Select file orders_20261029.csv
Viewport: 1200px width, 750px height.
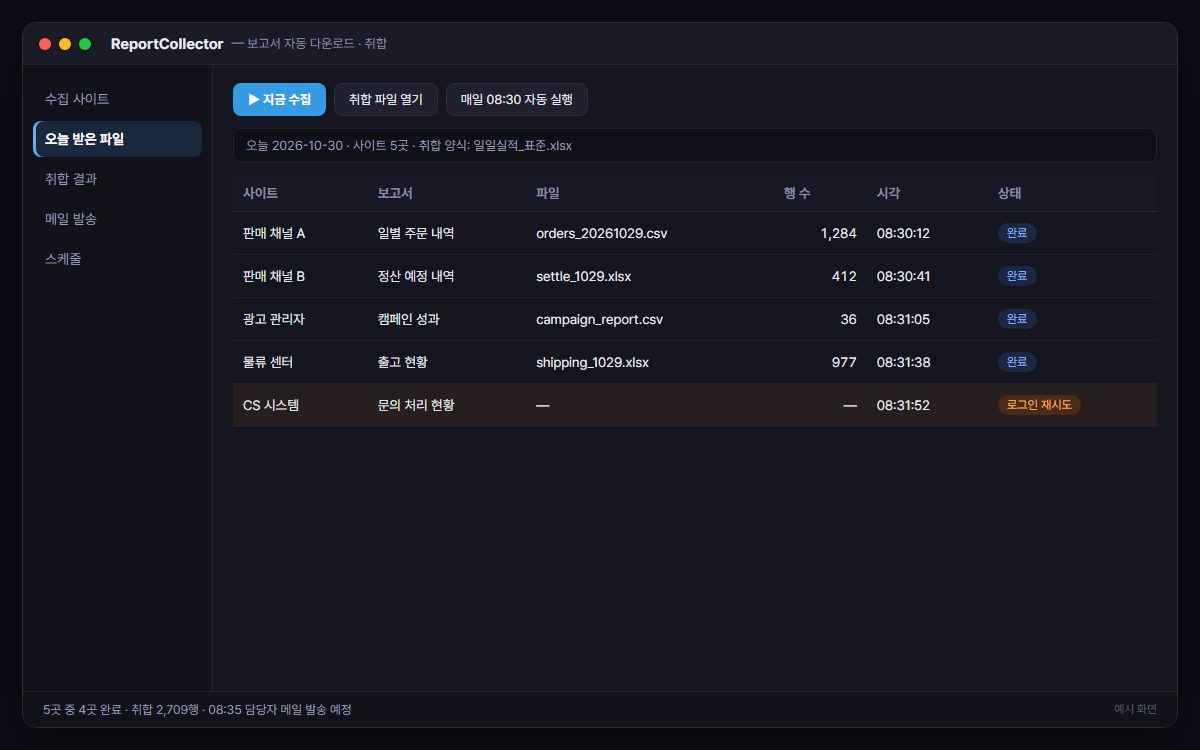[601, 233]
